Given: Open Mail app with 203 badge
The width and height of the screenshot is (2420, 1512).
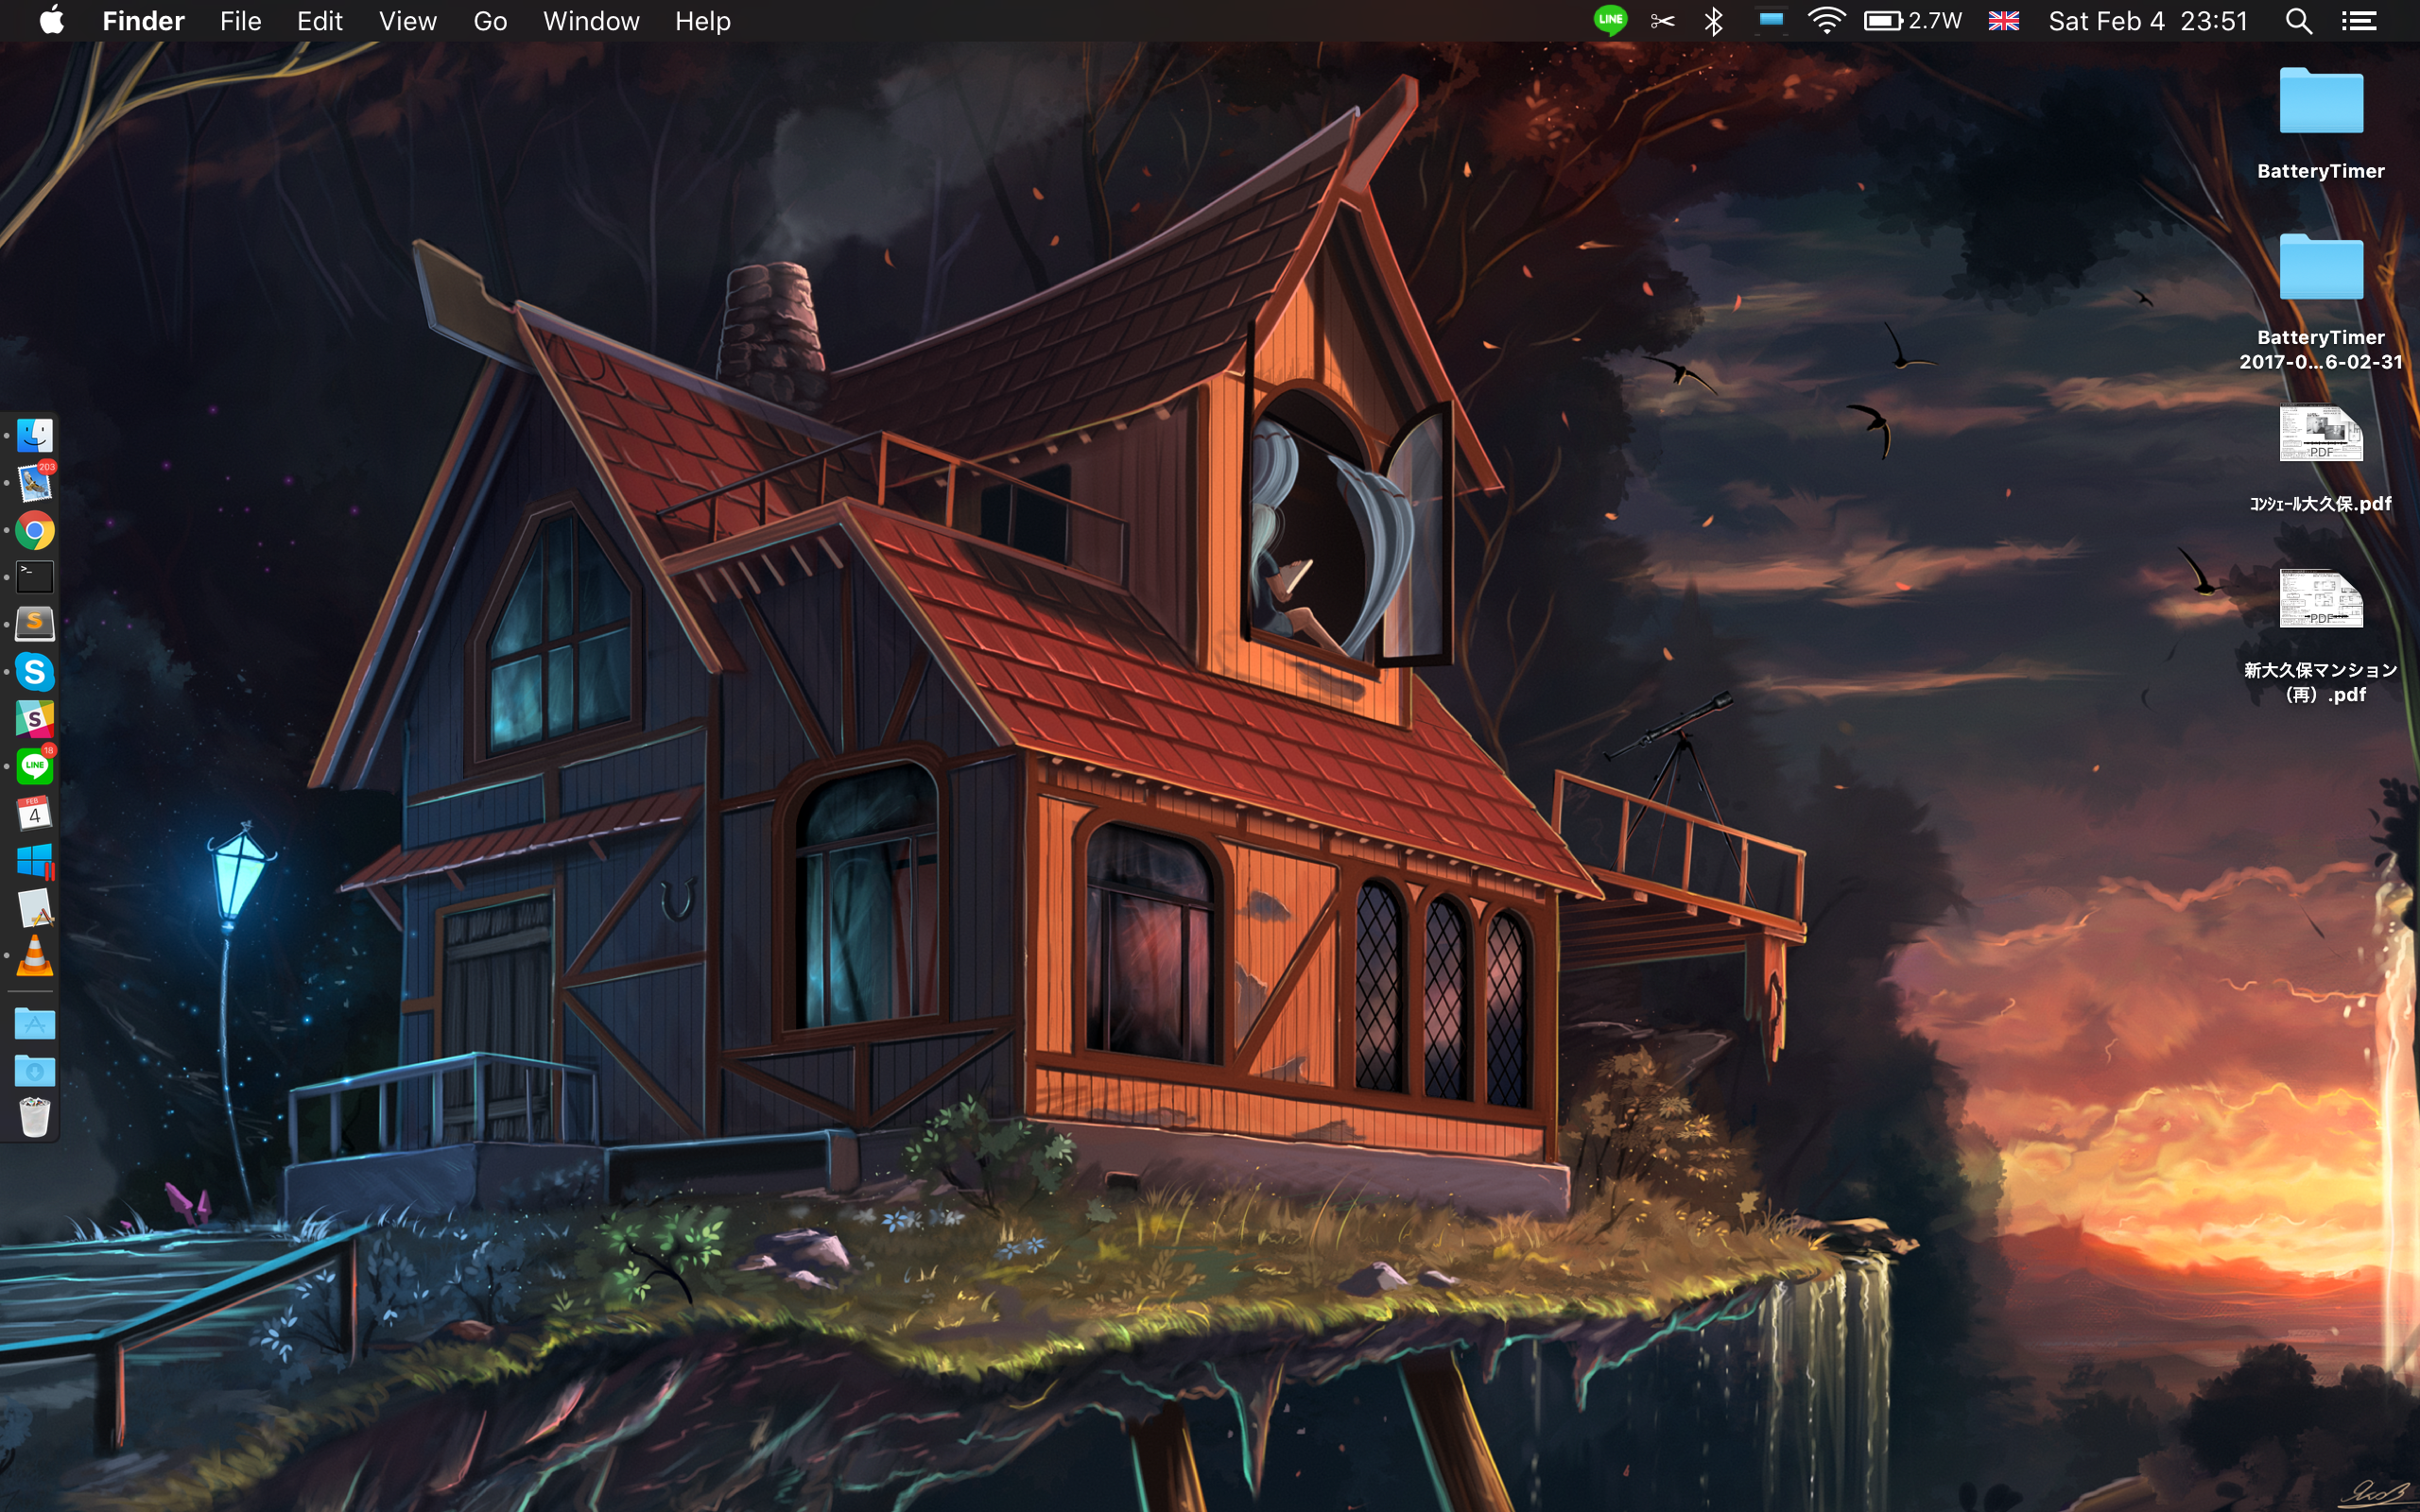Looking at the screenshot, I should (35, 483).
